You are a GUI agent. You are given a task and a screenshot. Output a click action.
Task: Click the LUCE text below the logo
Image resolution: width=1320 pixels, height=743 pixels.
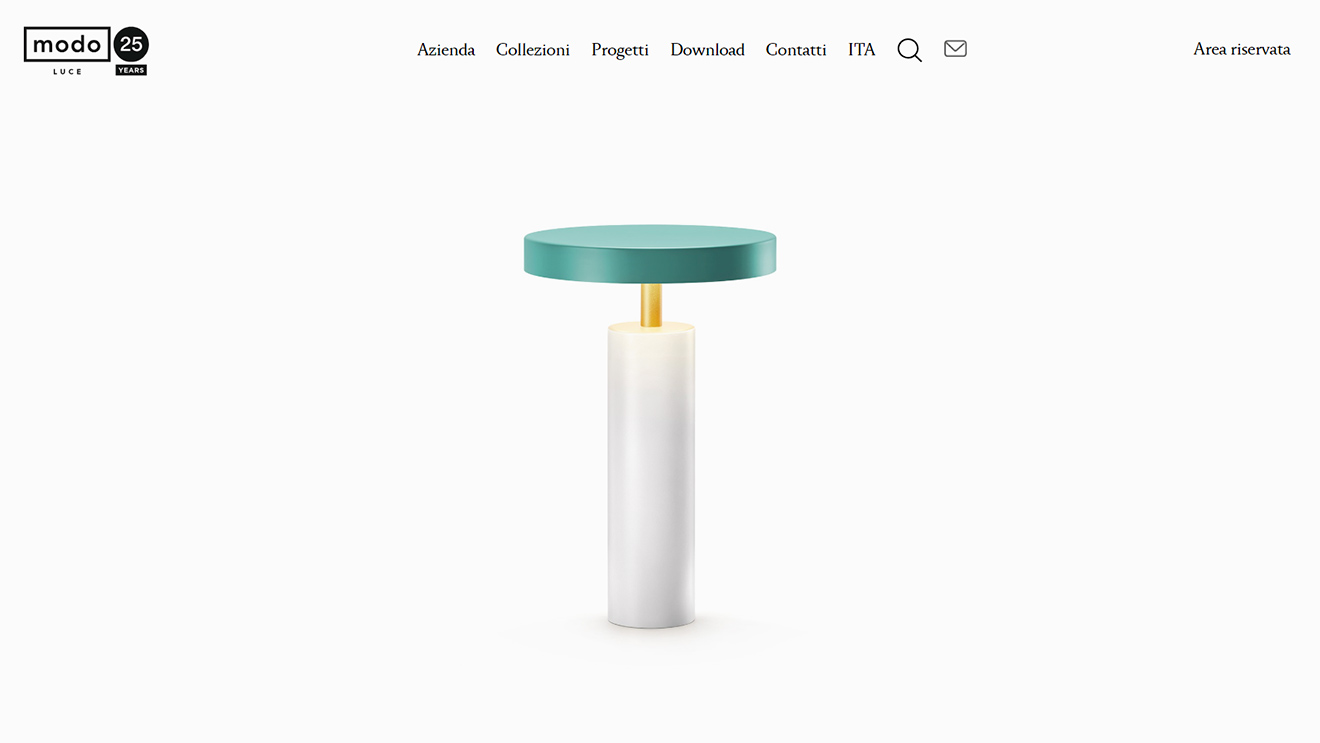pyautogui.click(x=68, y=72)
